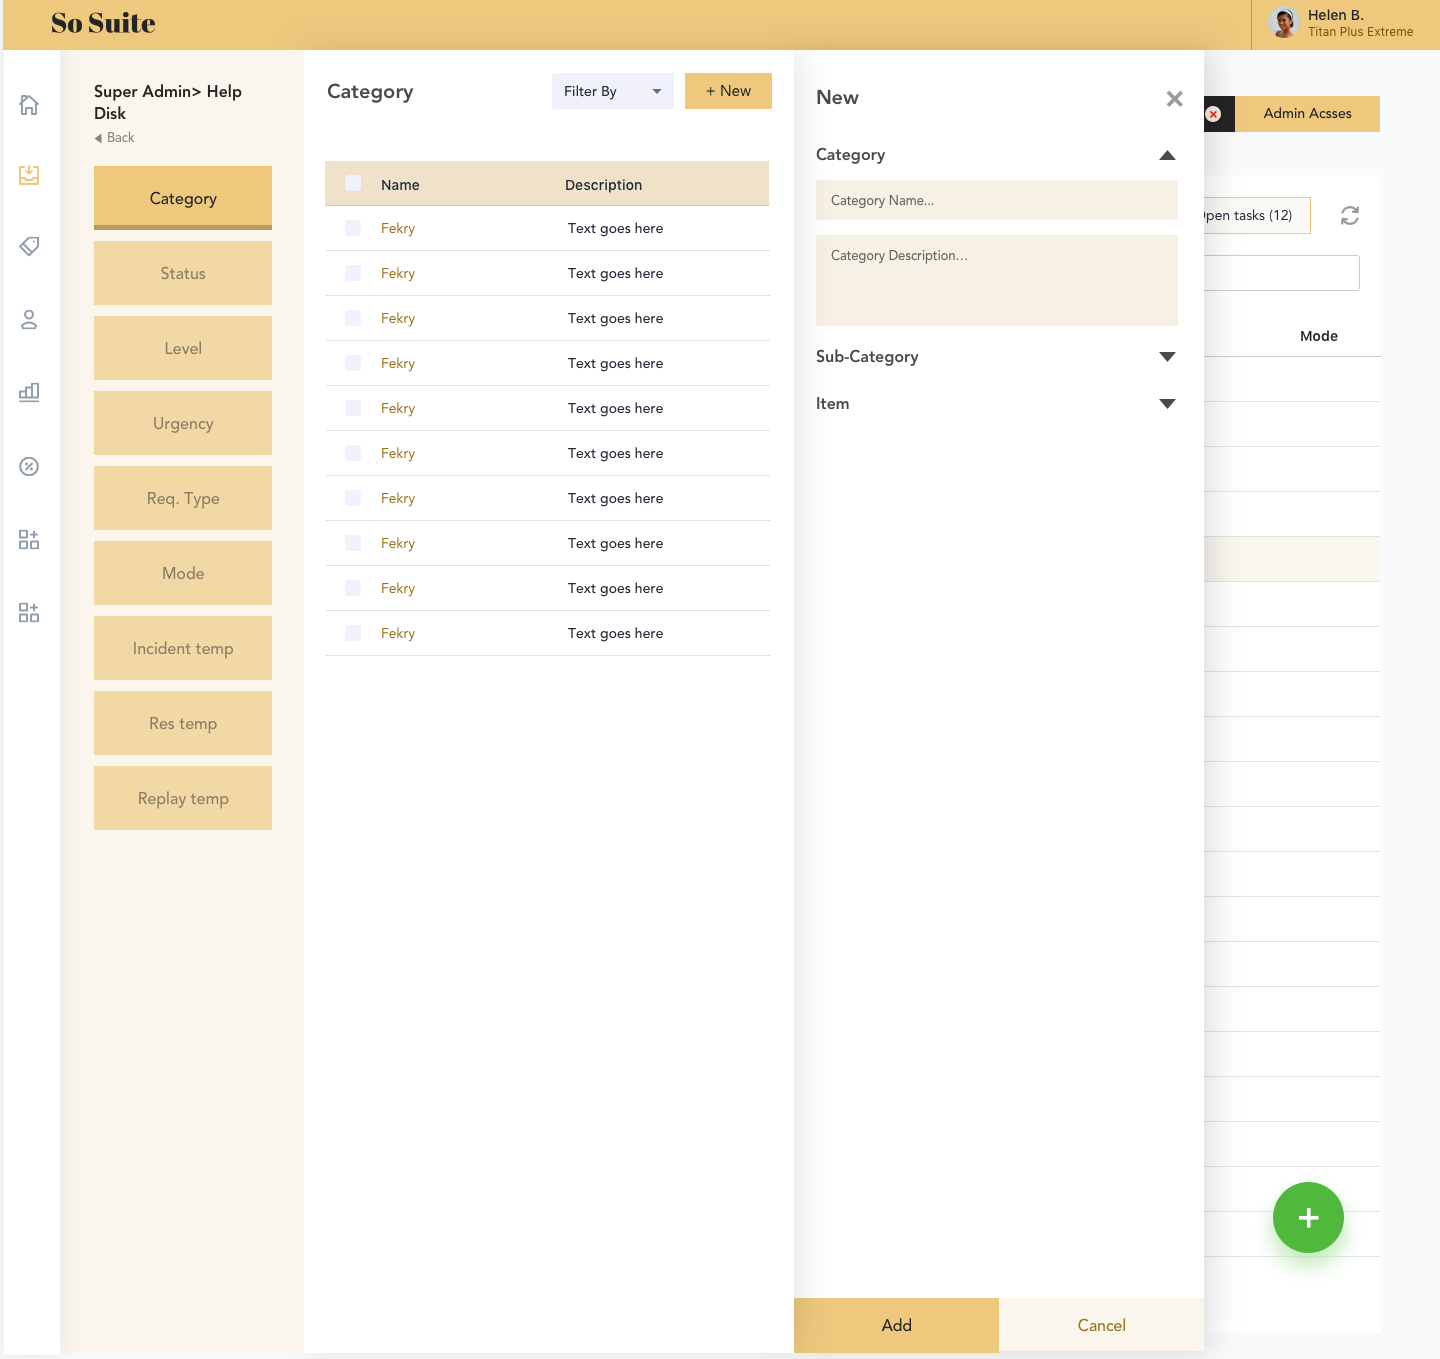Expand the Item section arrow
Viewport: 1440px width, 1359px height.
point(1166,404)
